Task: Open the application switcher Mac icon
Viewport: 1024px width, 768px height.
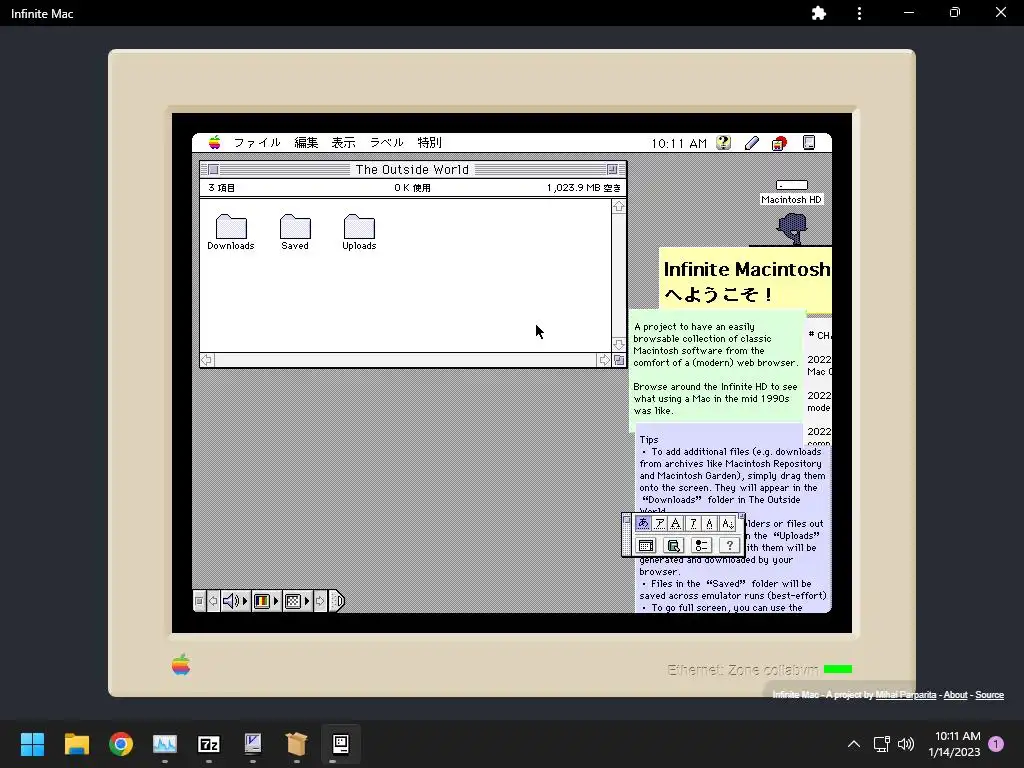Action: 809,142
